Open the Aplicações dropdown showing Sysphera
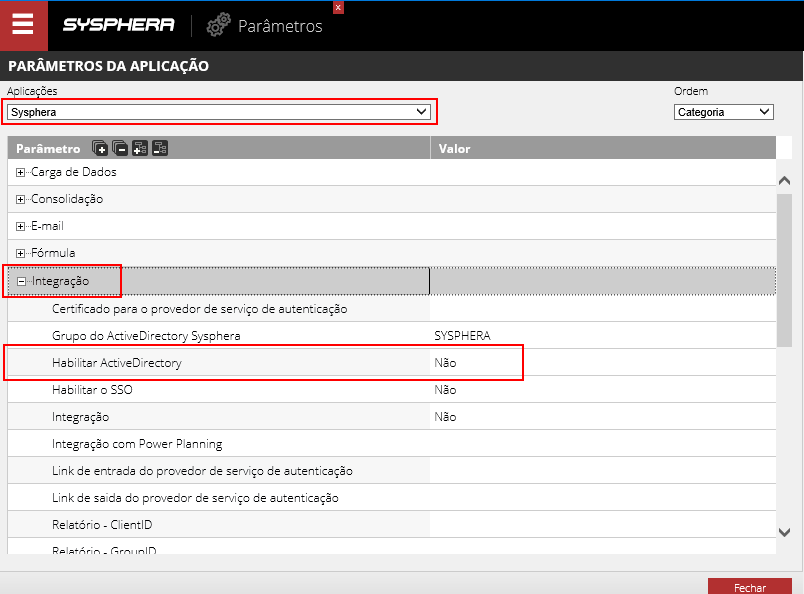This screenshot has height=594, width=804. (x=219, y=112)
